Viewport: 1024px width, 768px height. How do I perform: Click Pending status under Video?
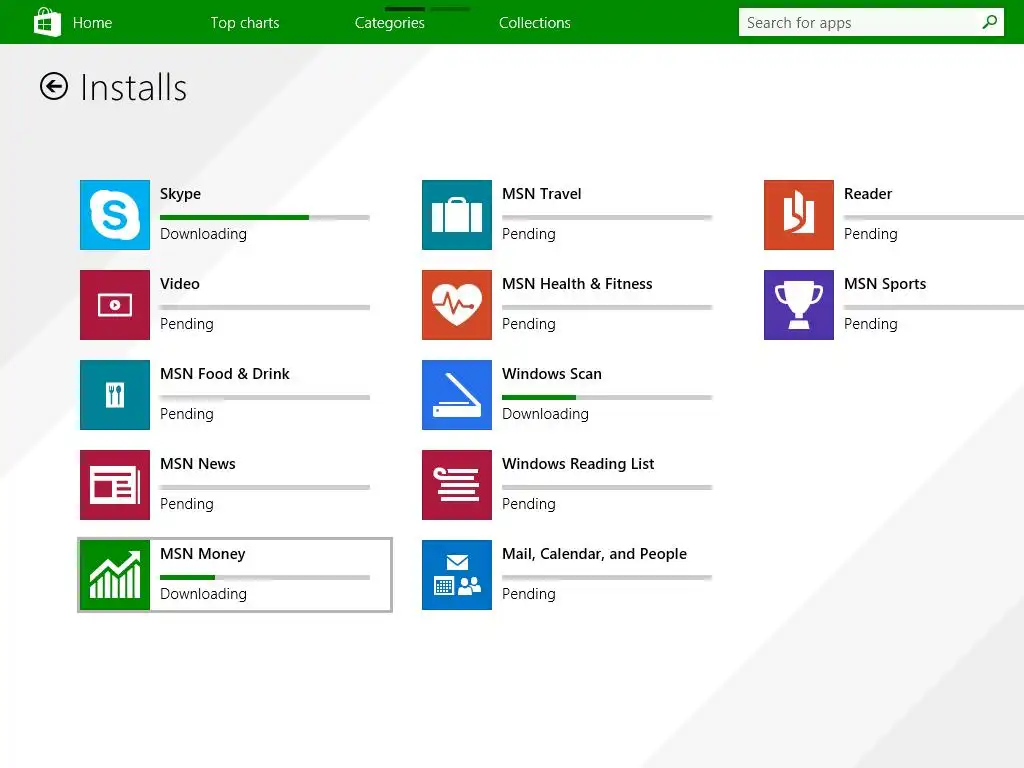[187, 324]
